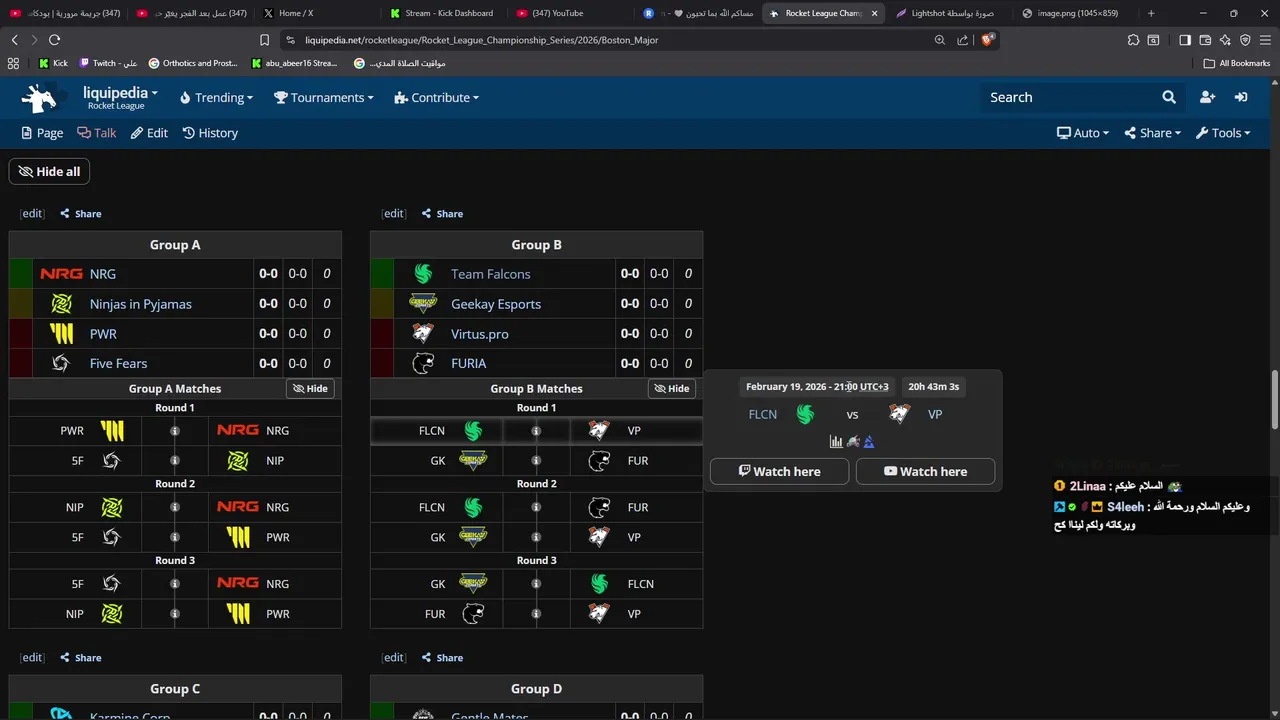Click the match statistics bar-chart icon in popup

click(x=836, y=442)
